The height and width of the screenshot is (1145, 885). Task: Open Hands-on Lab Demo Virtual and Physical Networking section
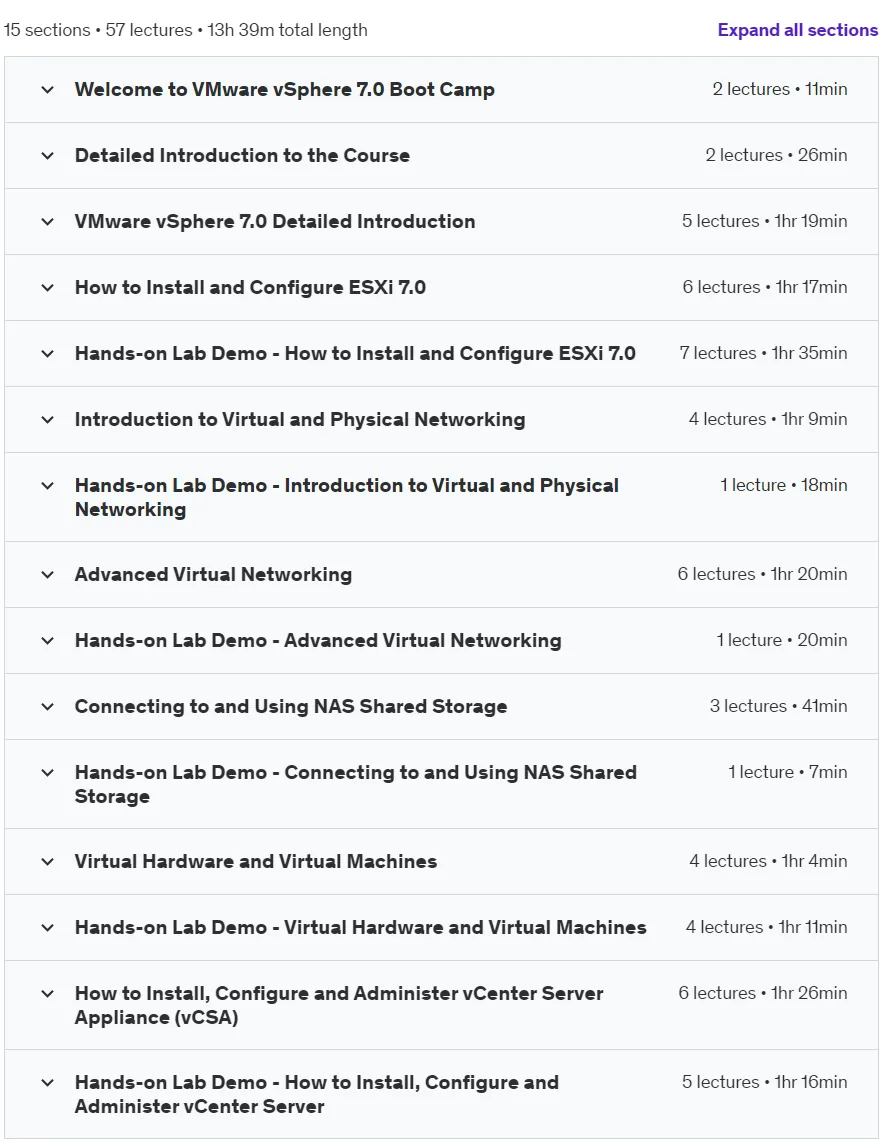click(347, 497)
